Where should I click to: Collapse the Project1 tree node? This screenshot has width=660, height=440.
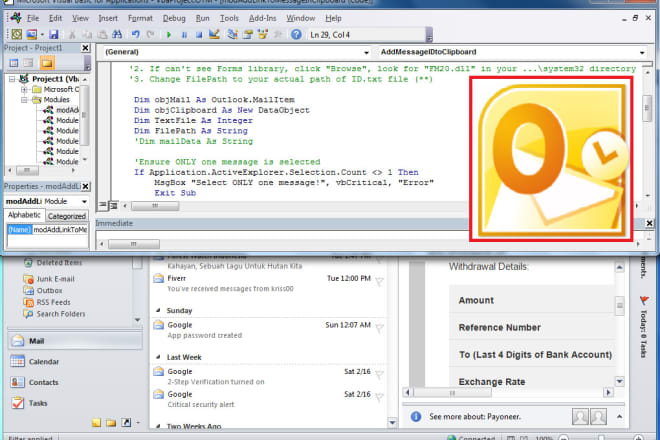coord(12,79)
